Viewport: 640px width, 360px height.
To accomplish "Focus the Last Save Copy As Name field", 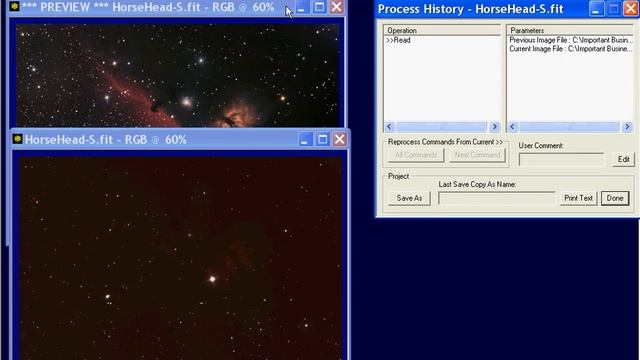I will 496,198.
